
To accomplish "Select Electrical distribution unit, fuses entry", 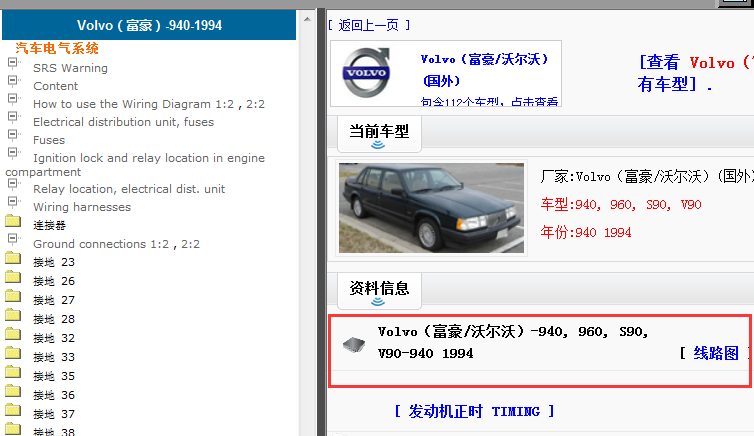I will tap(123, 122).
